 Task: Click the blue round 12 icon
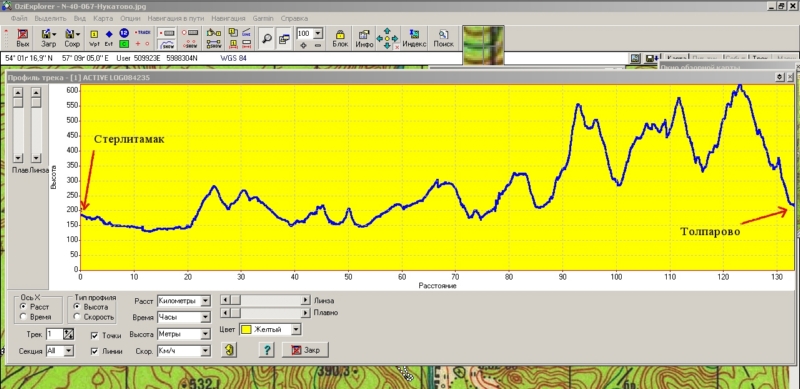pos(123,33)
